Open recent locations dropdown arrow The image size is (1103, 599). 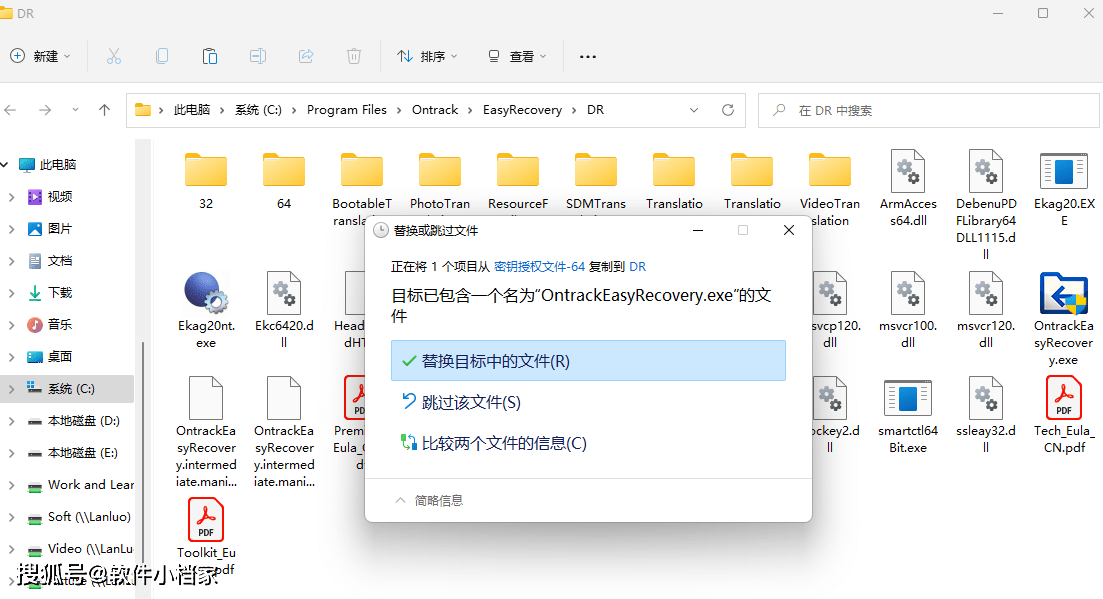(75, 110)
